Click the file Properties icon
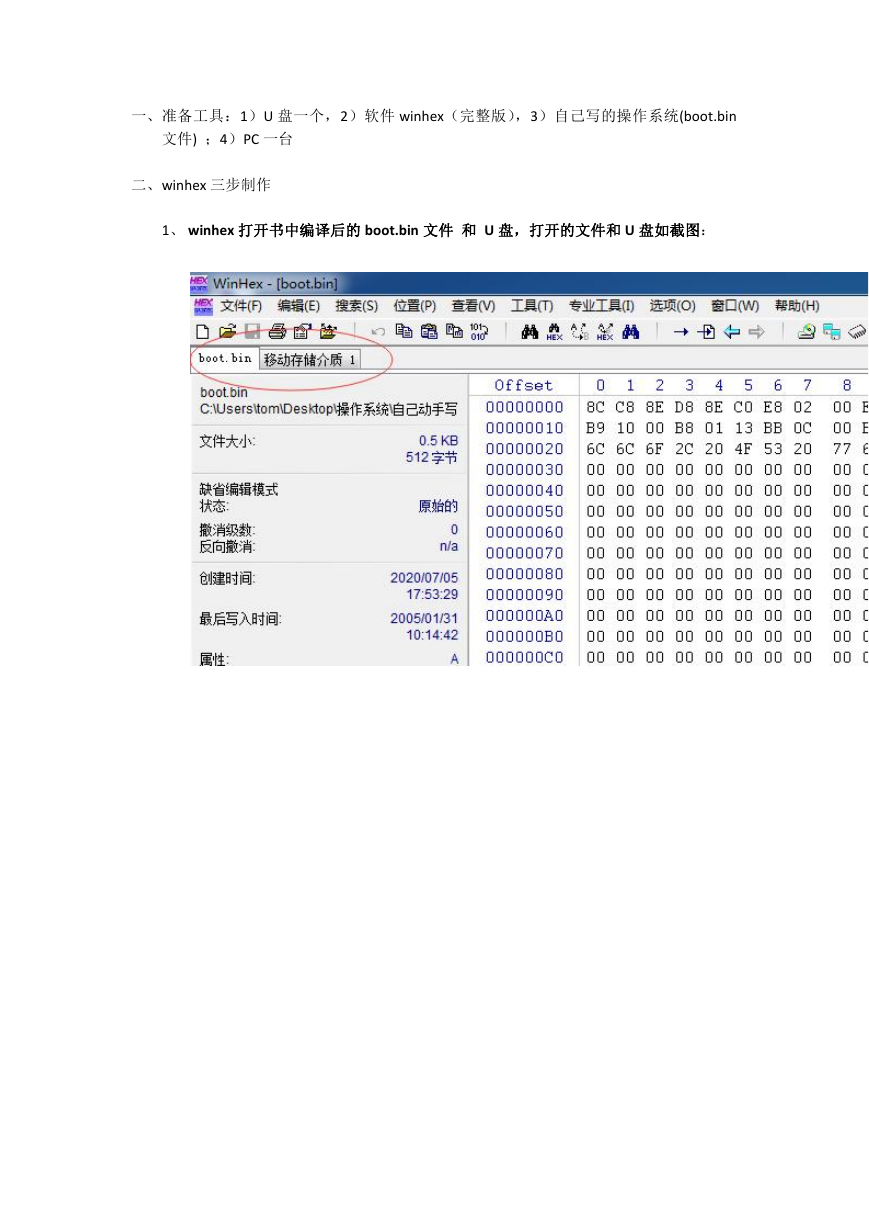The height and width of the screenshot is (1228, 869). [302, 332]
